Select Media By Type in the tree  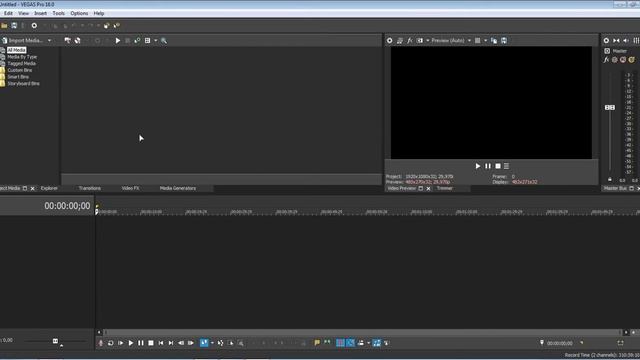point(22,57)
